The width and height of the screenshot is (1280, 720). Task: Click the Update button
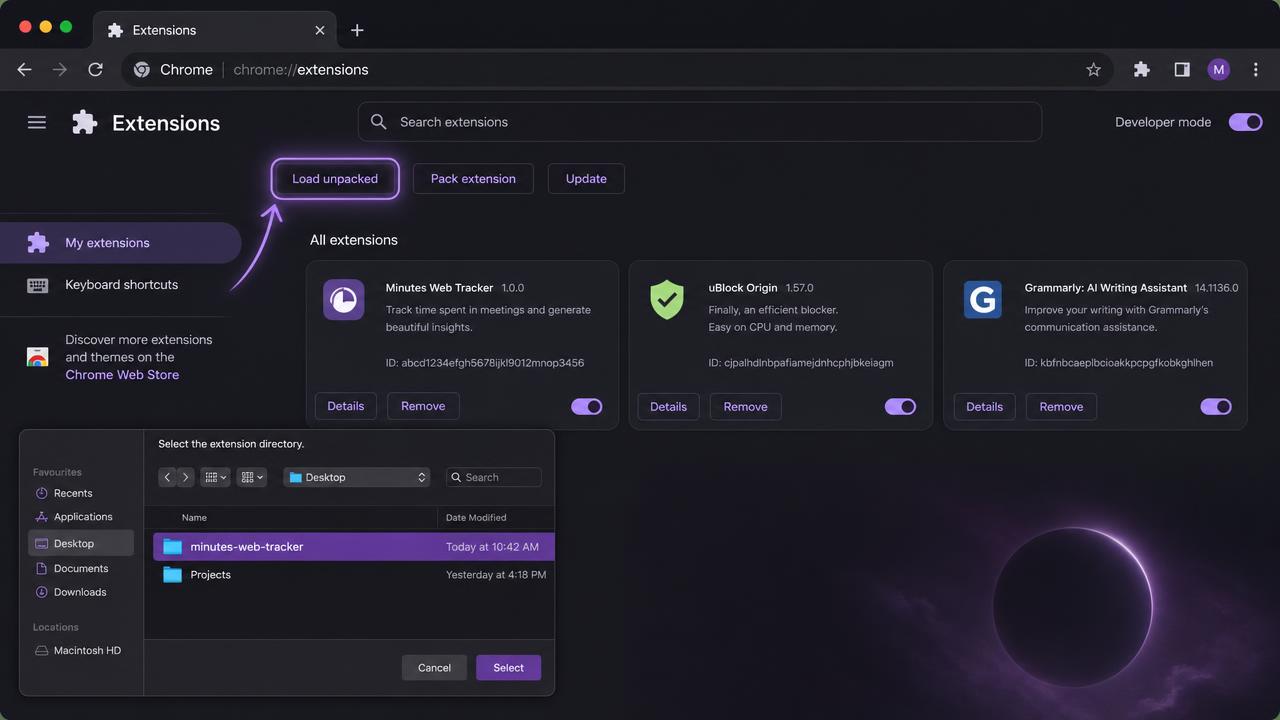point(586,179)
